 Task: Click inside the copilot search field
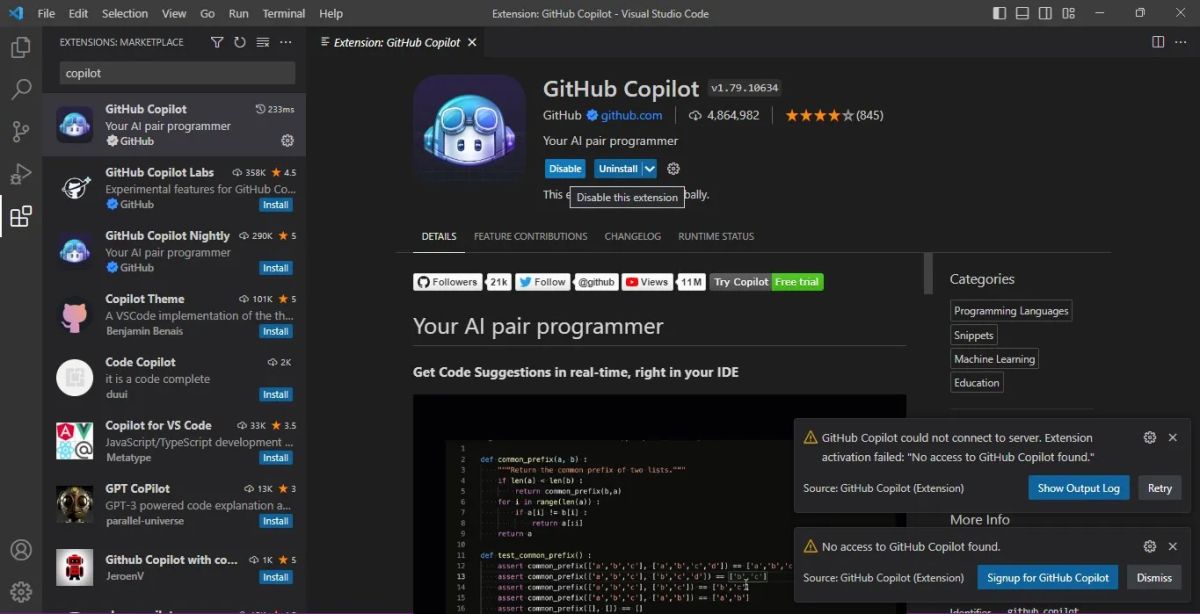[x=175, y=72]
